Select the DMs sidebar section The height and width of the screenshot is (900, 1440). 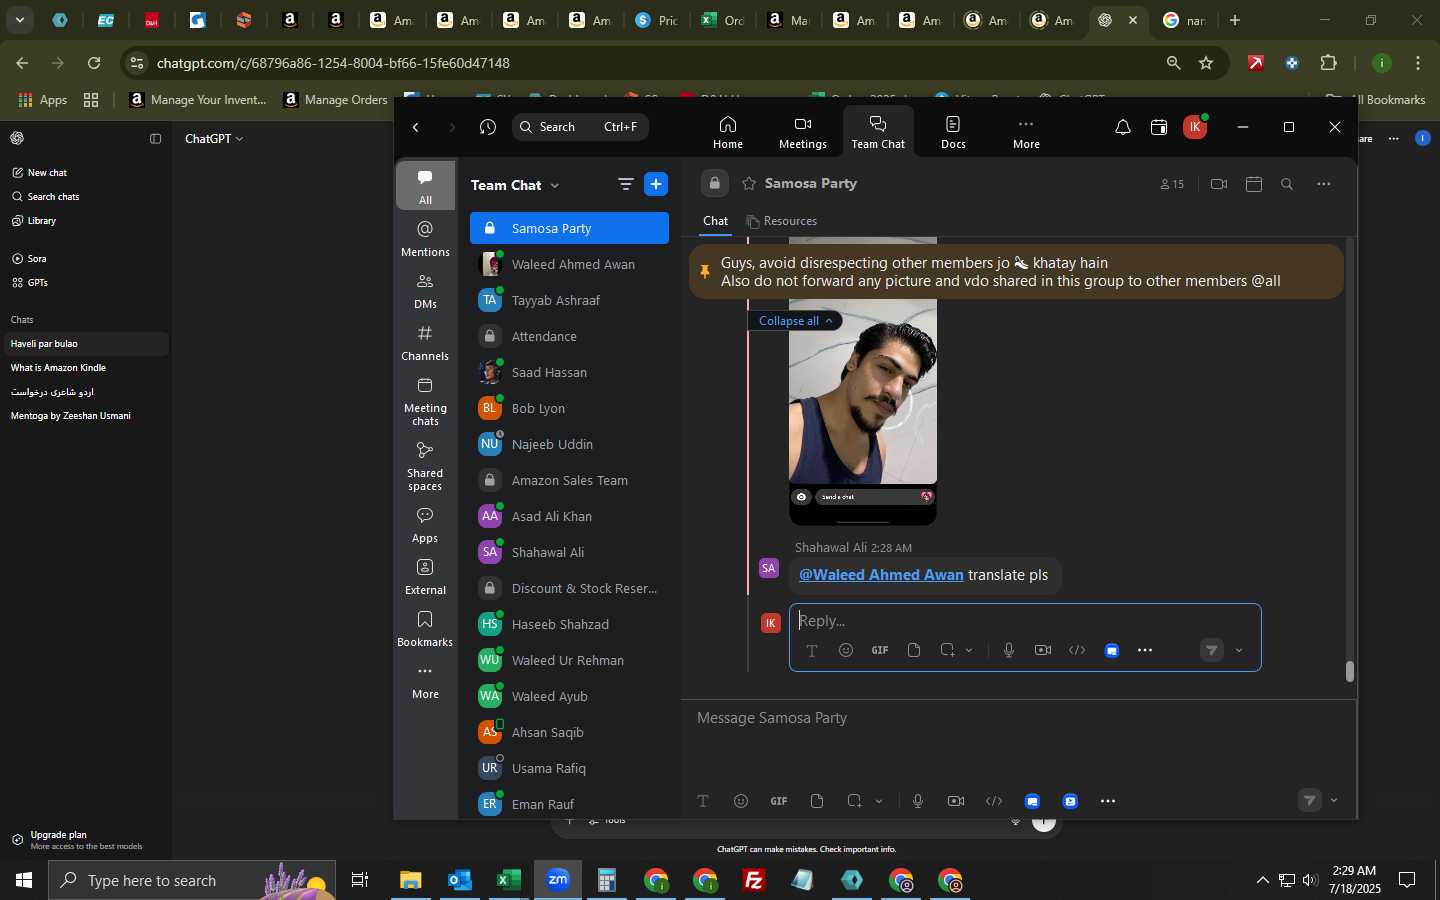(425, 291)
